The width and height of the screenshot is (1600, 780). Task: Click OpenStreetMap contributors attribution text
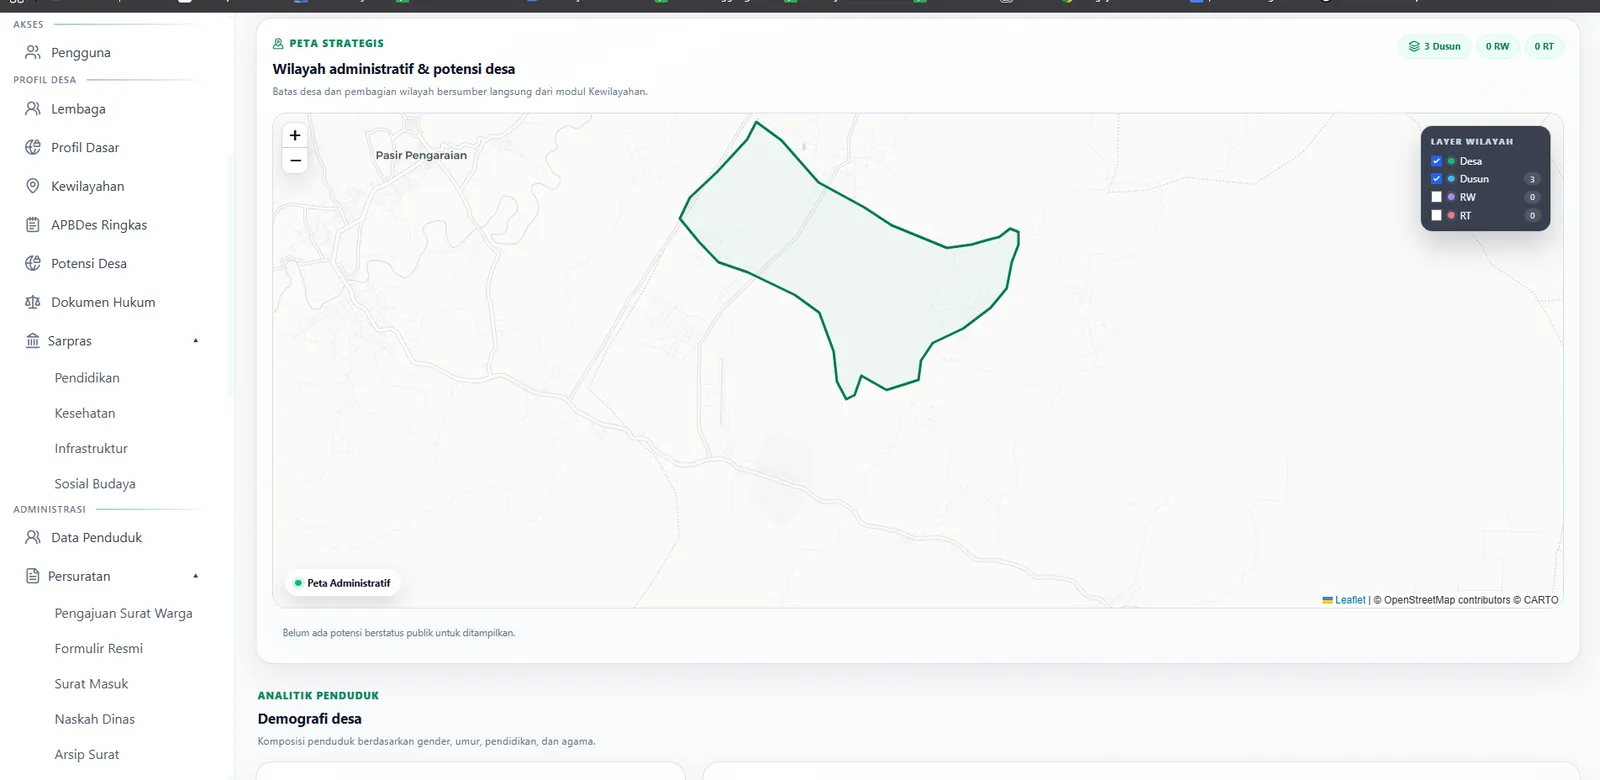coord(1447,600)
